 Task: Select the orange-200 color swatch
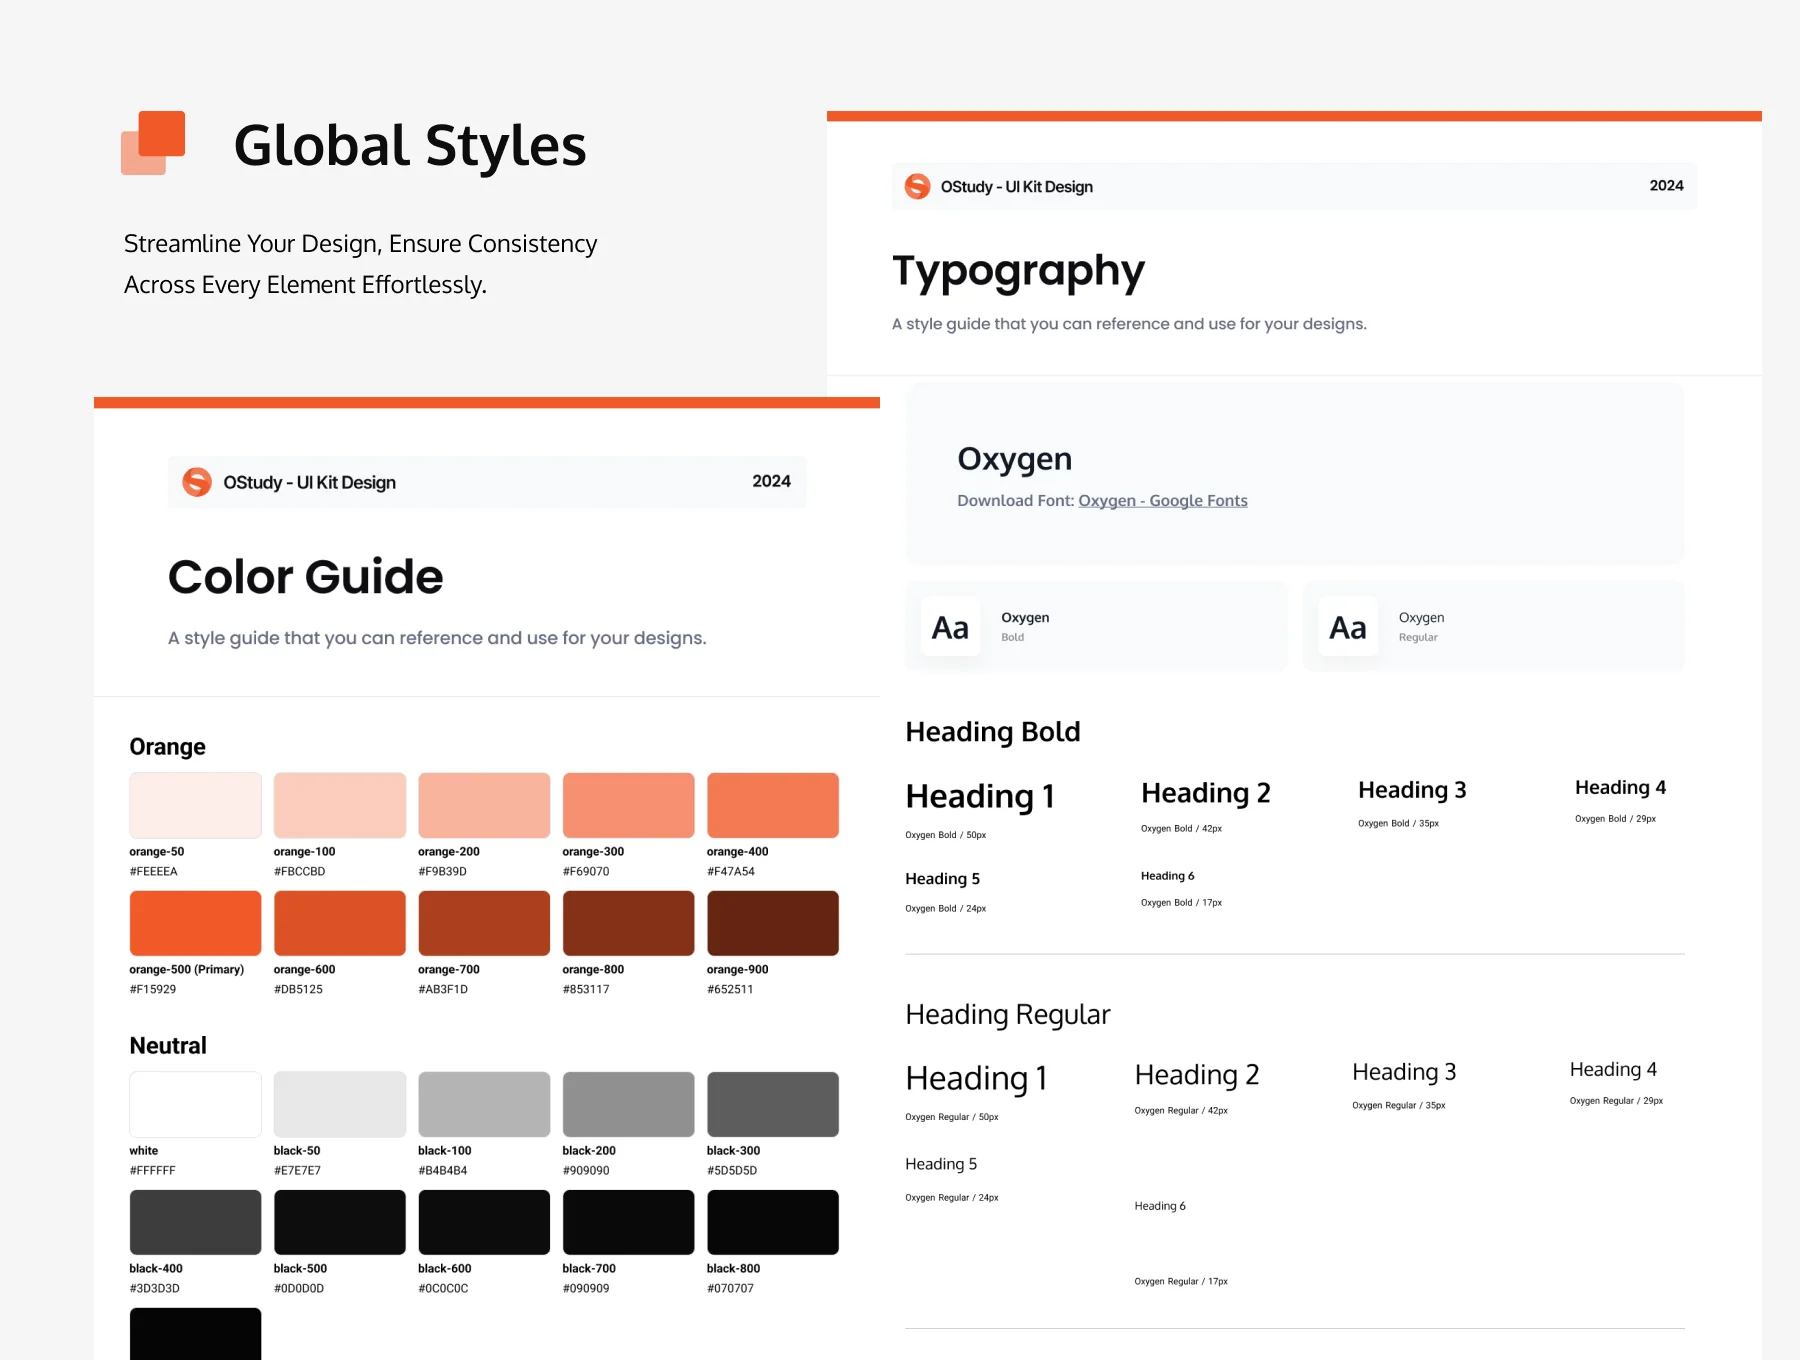tap(484, 805)
